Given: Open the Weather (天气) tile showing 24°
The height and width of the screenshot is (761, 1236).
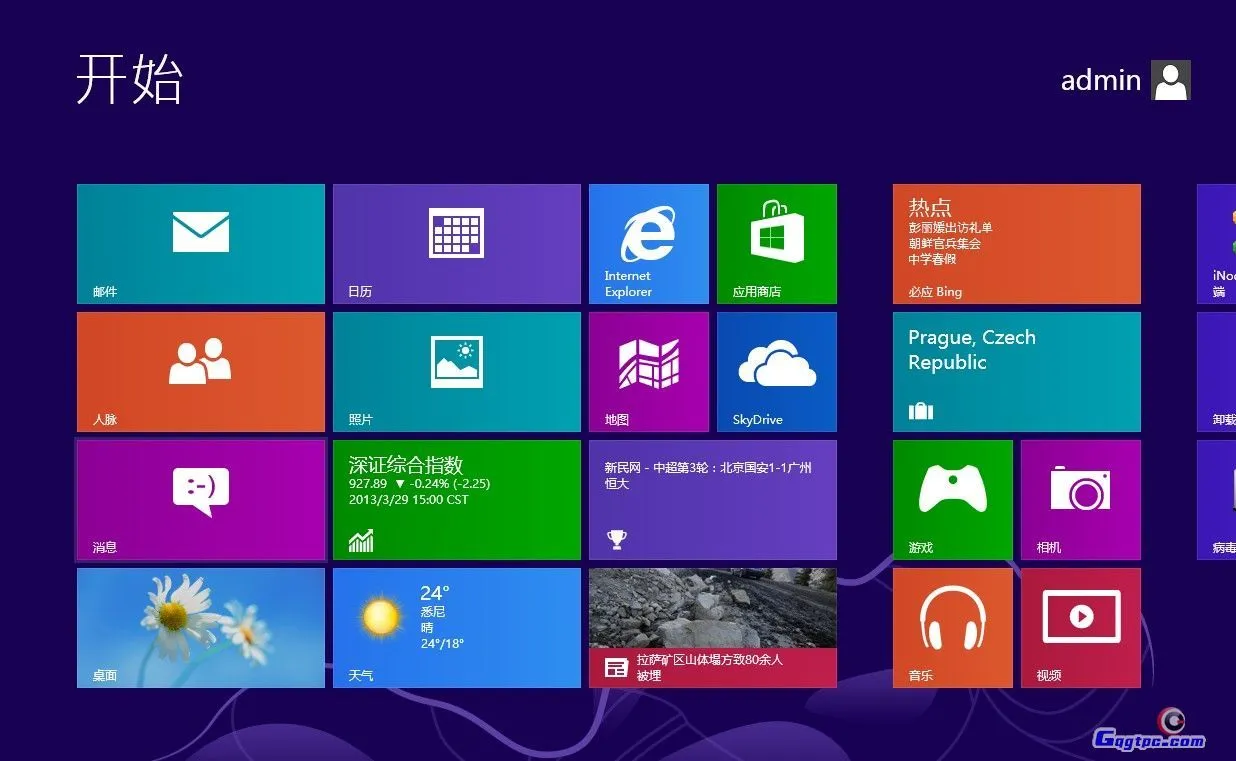Looking at the screenshot, I should pyautogui.click(x=456, y=627).
